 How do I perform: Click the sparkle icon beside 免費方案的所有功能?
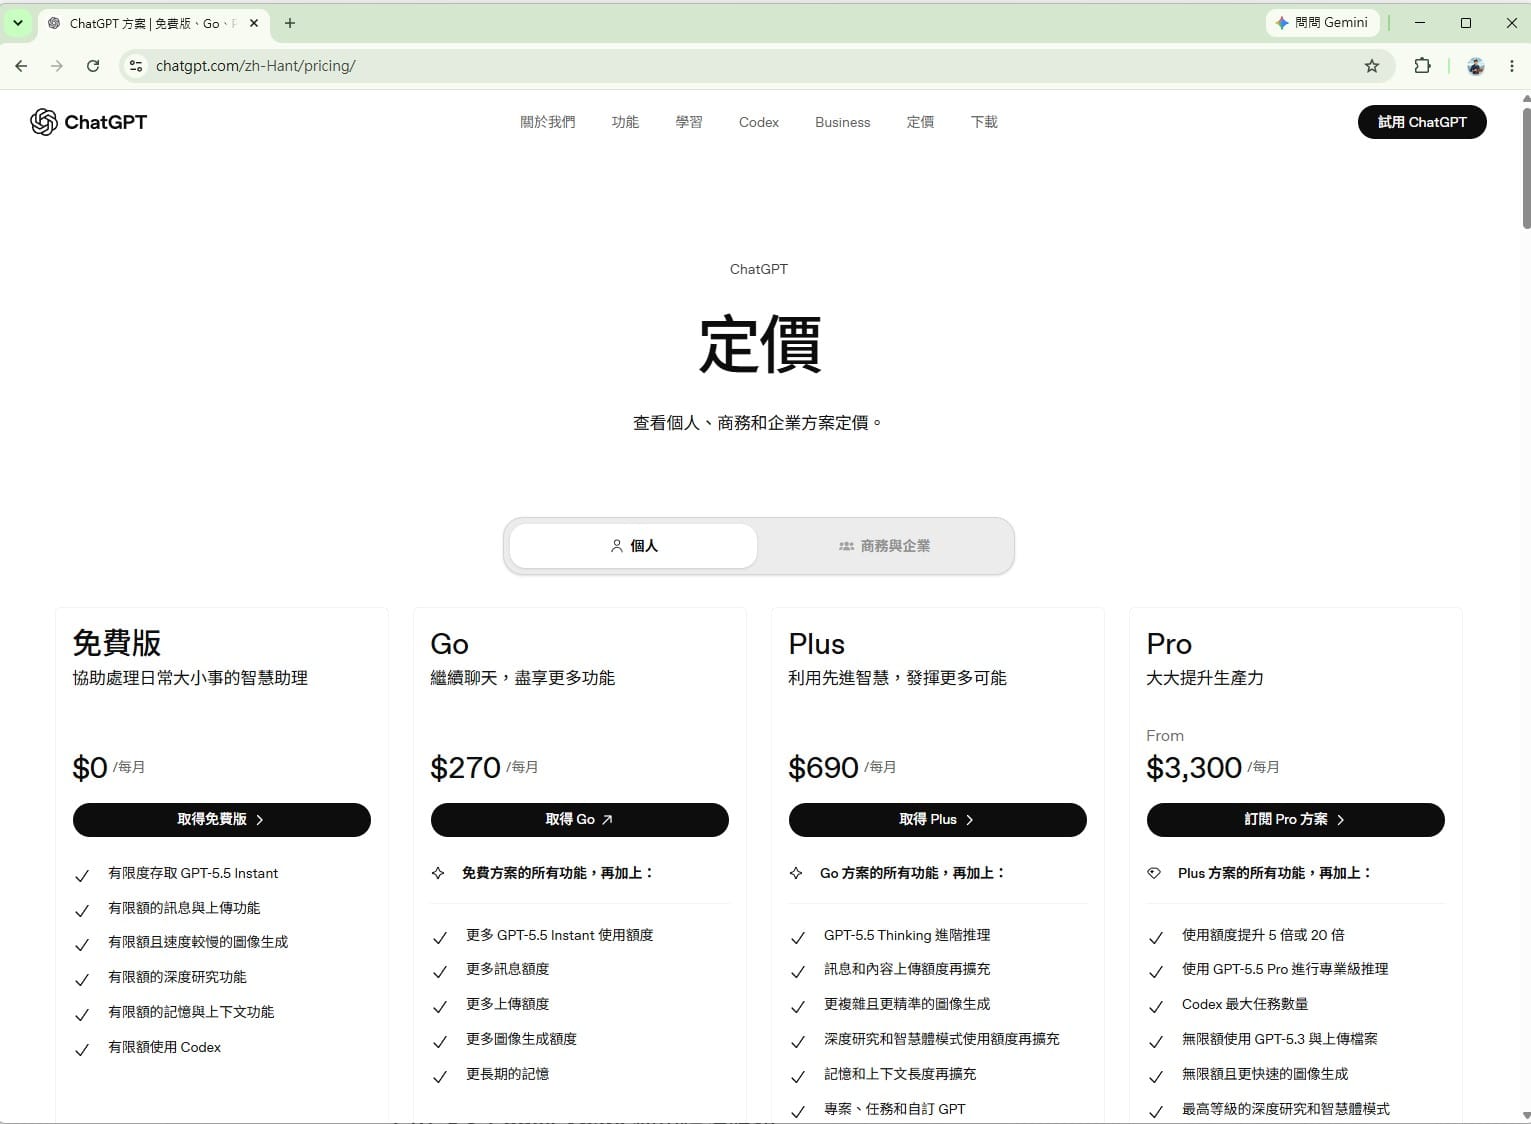[x=438, y=873]
